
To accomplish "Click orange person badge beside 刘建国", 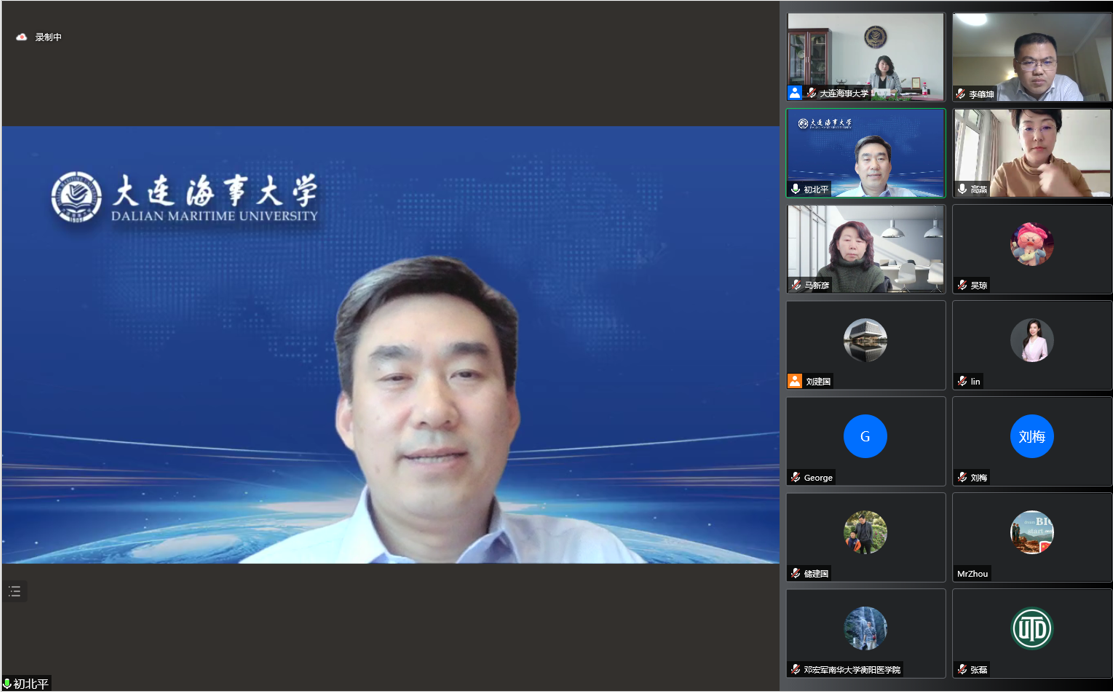I will [x=794, y=381].
